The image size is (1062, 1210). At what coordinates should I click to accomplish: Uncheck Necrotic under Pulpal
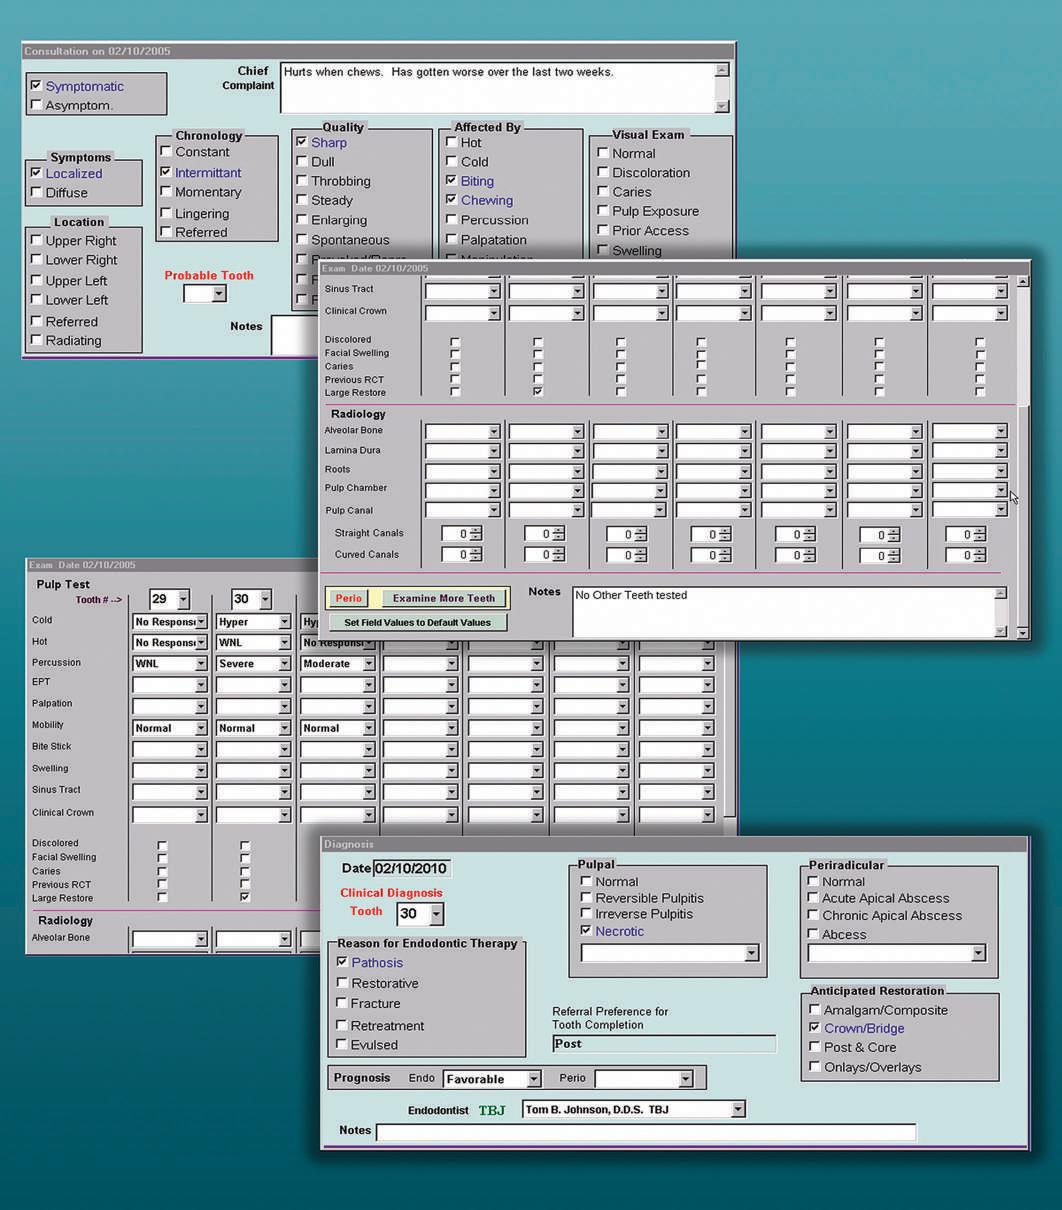click(586, 930)
